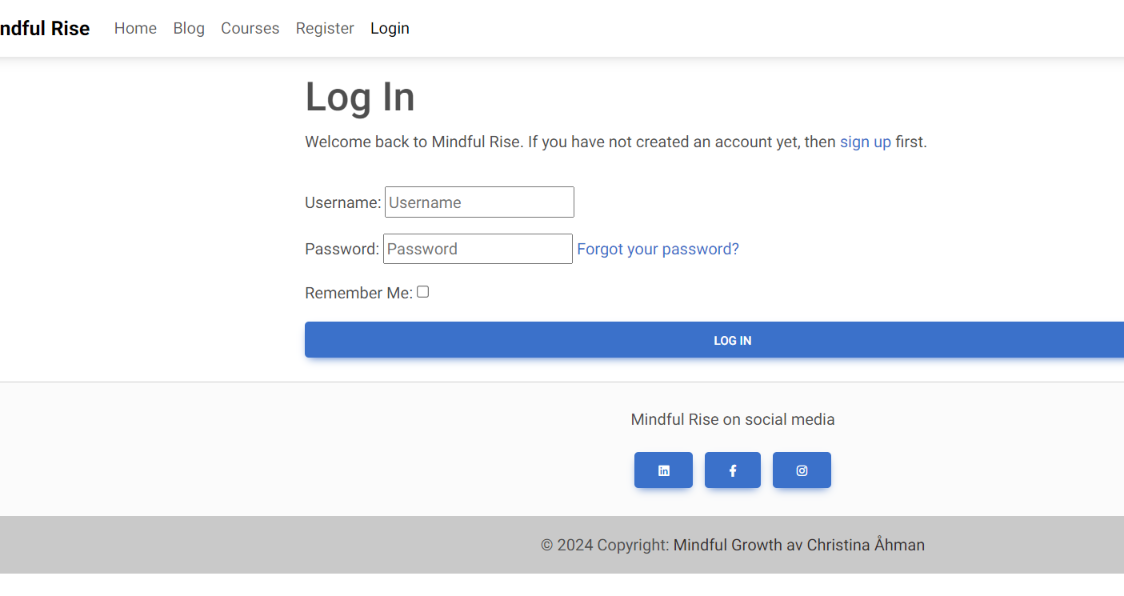Open the Facebook social media button
Screen dimensions: 1124x596
pos(733,470)
